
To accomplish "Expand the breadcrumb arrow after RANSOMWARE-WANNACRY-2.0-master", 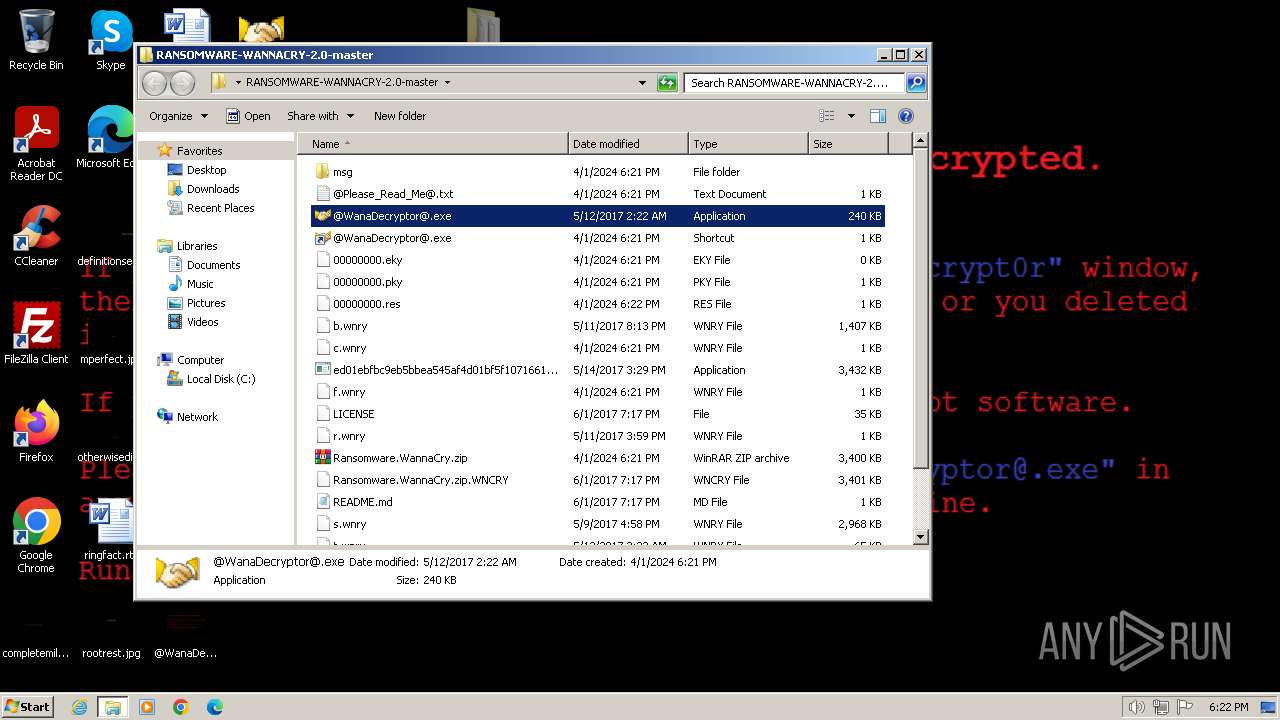I will [447, 83].
